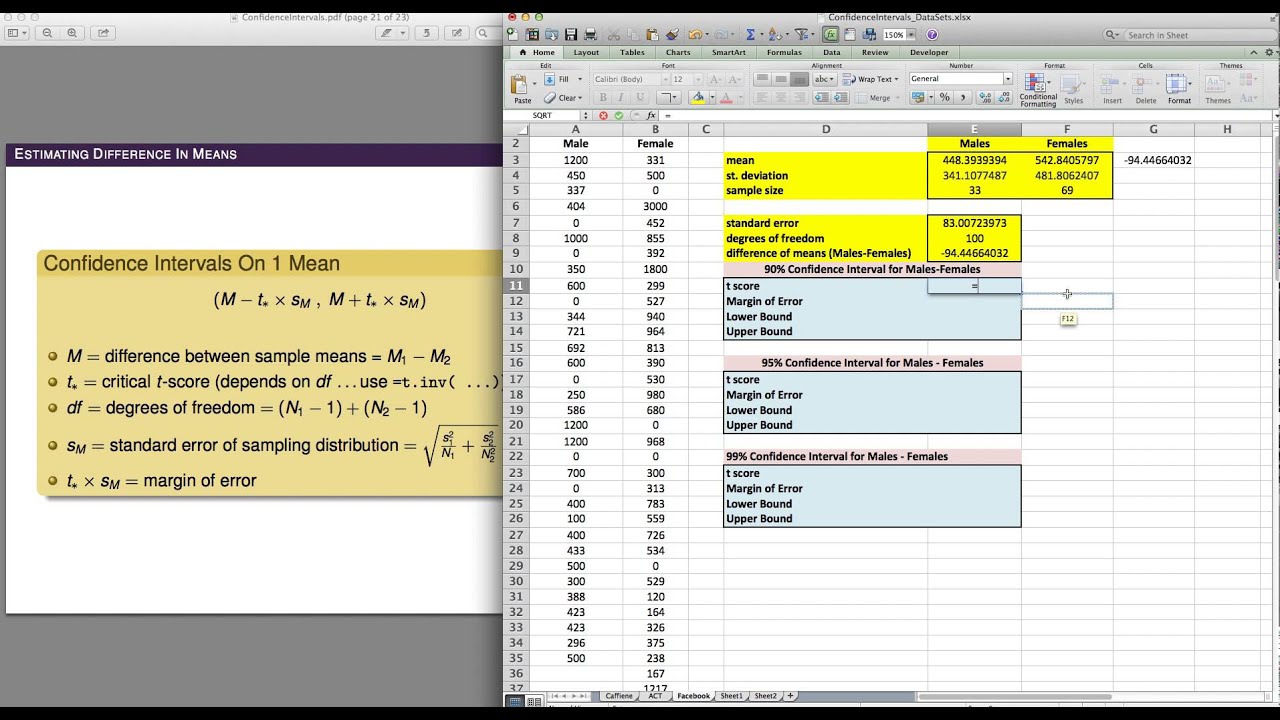
Task: Open Excel Help purple question icon
Action: pyautogui.click(x=932, y=34)
